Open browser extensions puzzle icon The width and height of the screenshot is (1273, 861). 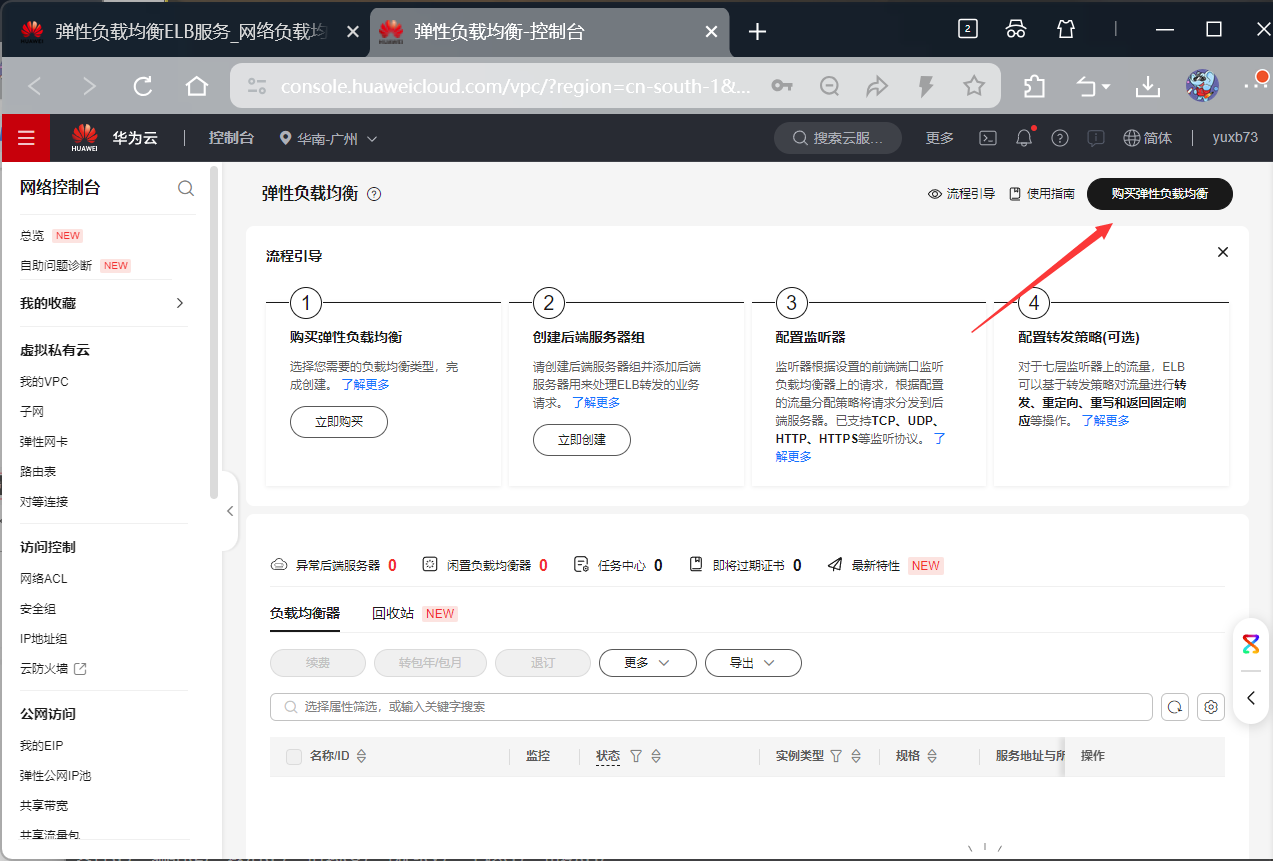click(x=1035, y=86)
